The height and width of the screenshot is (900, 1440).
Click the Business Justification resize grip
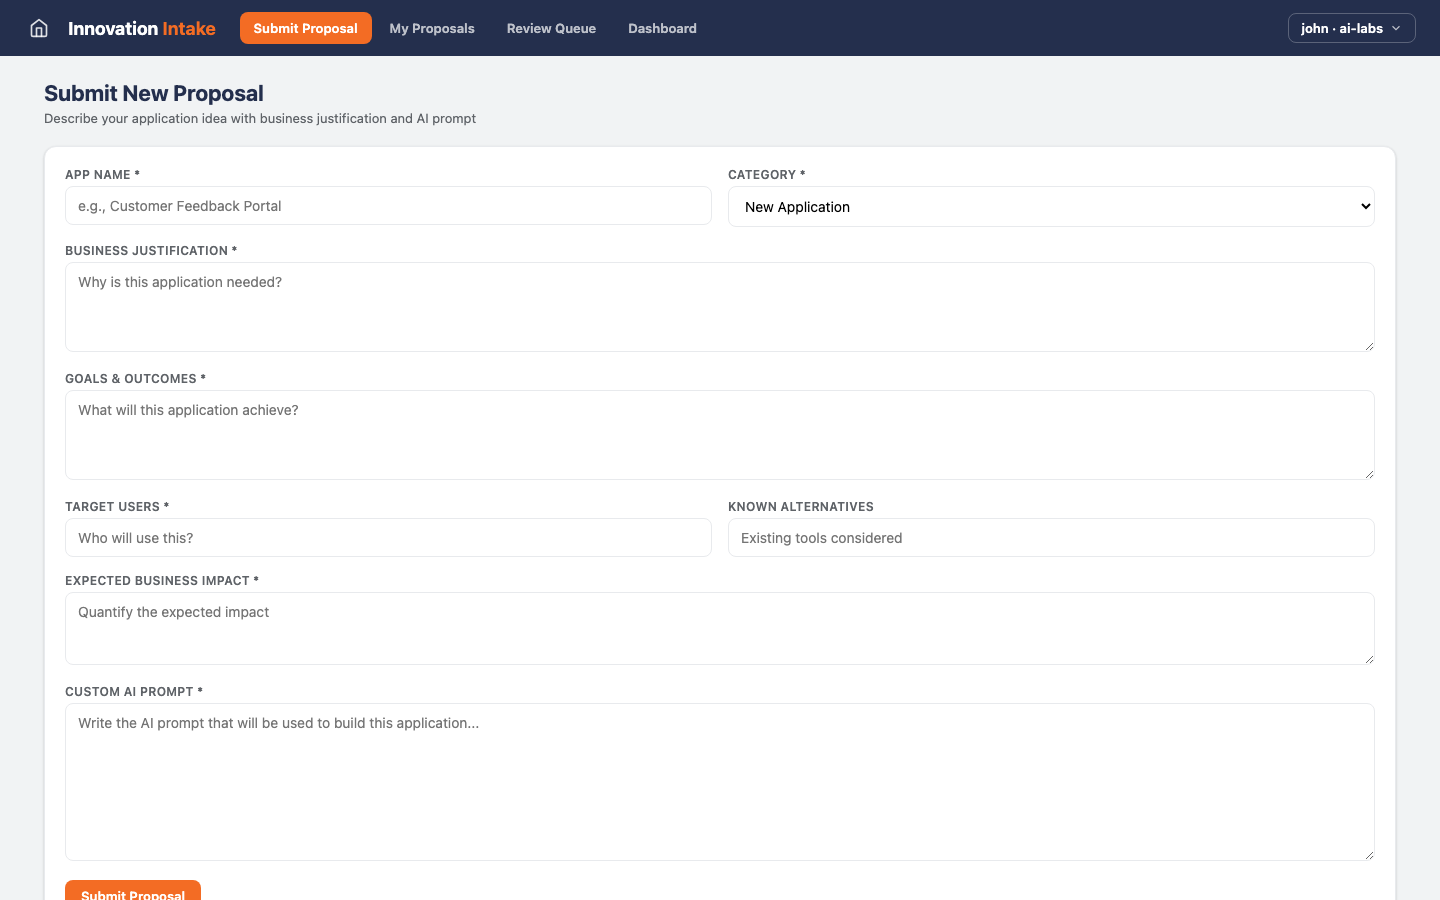[x=1369, y=345]
